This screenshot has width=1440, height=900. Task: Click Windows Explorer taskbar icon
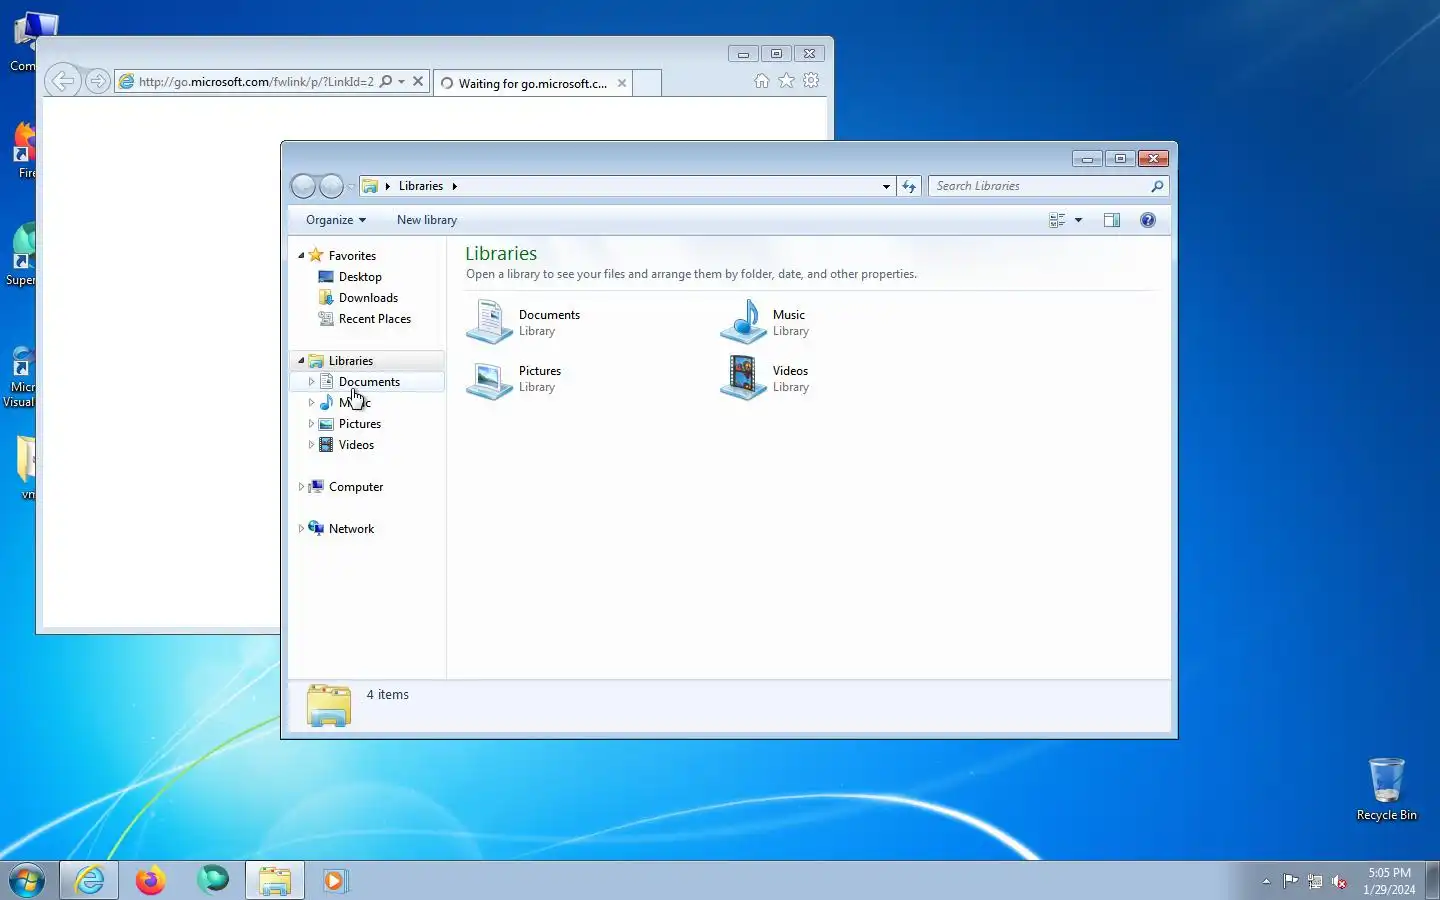[x=275, y=881]
